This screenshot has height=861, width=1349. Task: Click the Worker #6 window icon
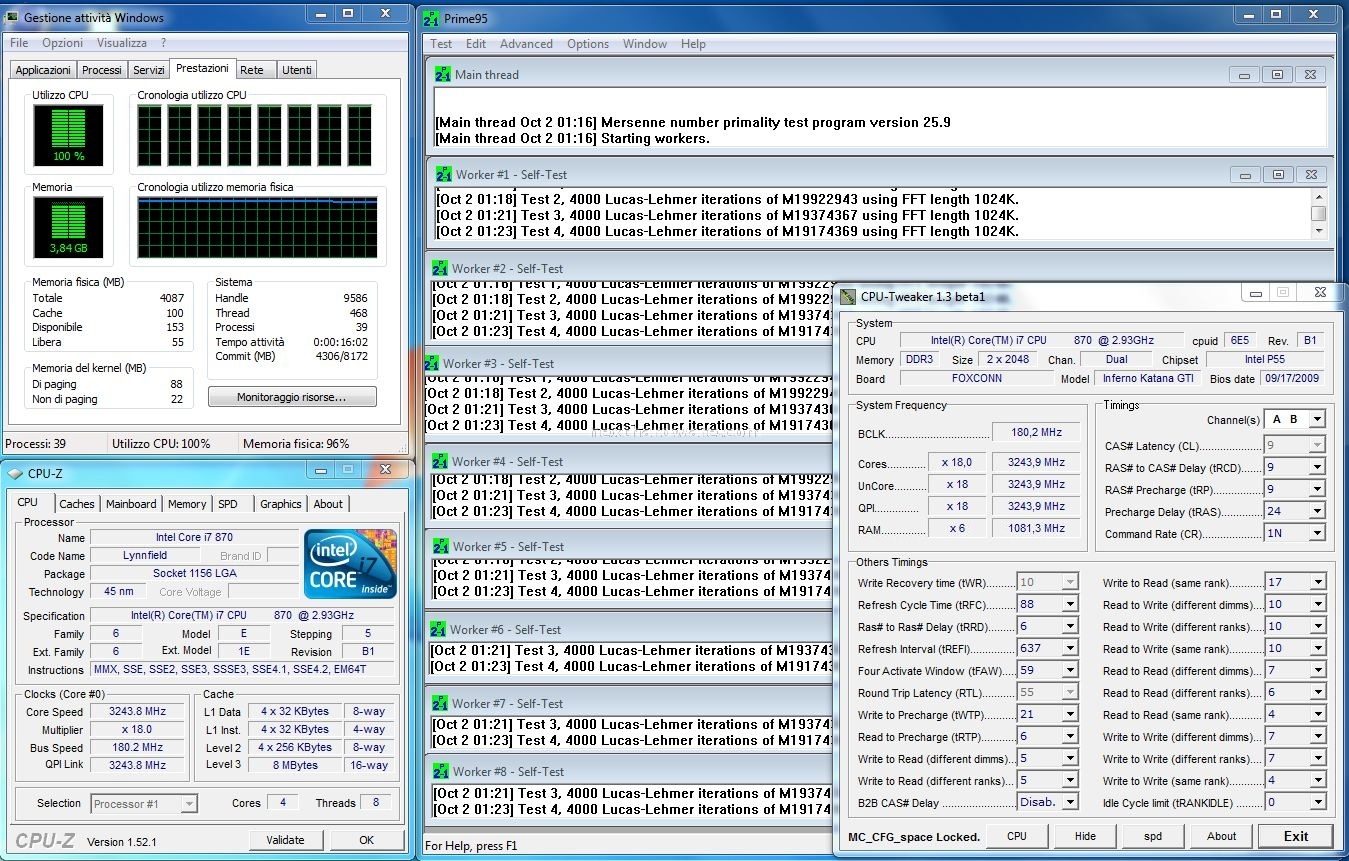(438, 629)
